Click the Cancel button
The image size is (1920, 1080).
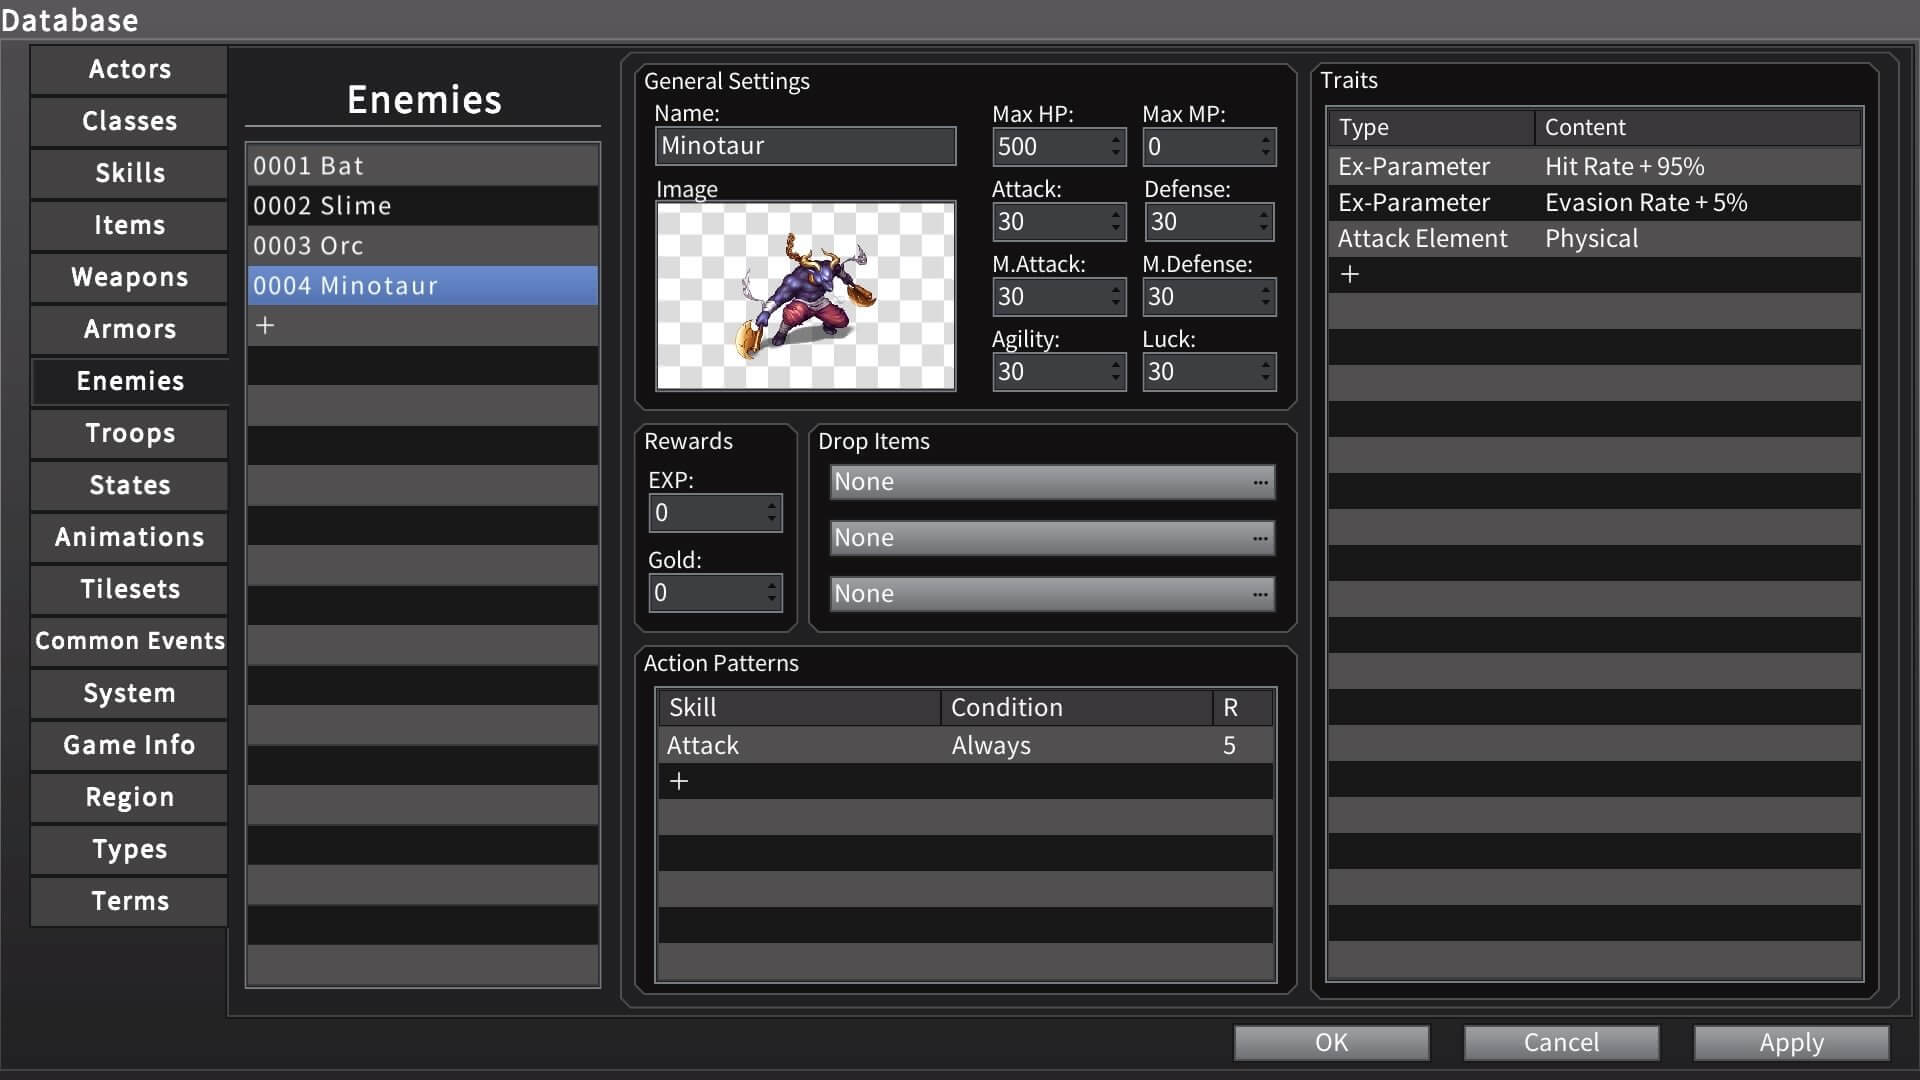pyautogui.click(x=1561, y=1043)
